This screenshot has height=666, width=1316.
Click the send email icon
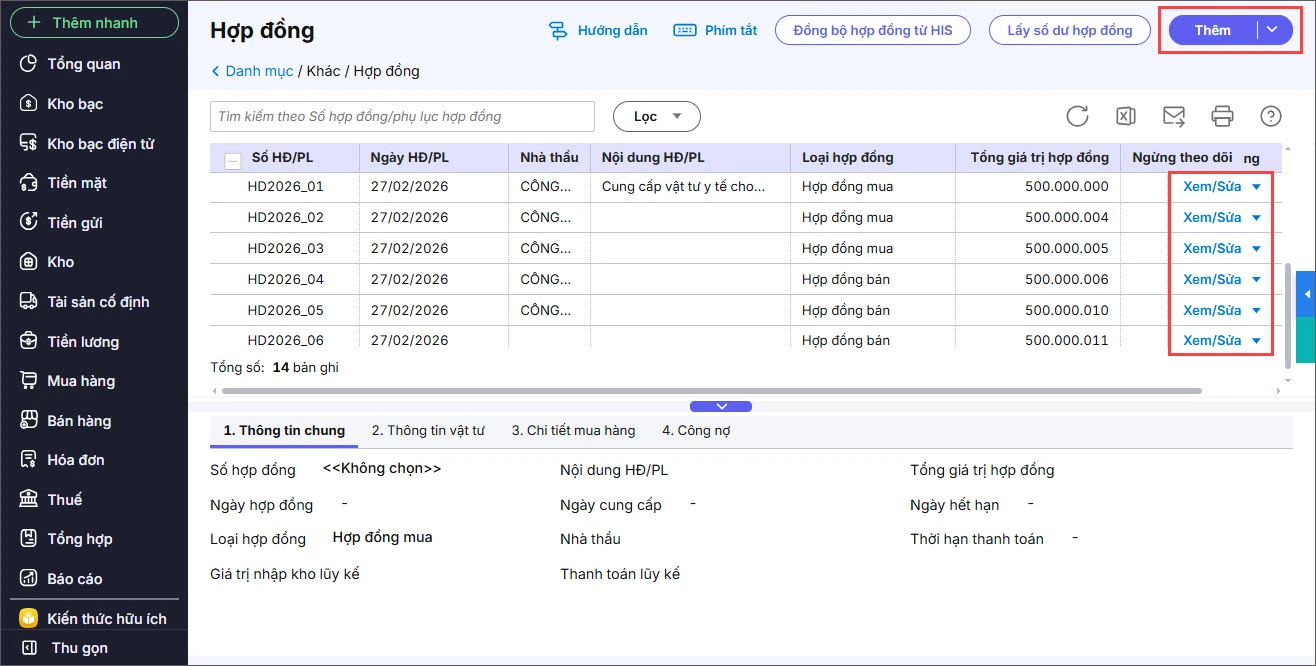(1174, 116)
